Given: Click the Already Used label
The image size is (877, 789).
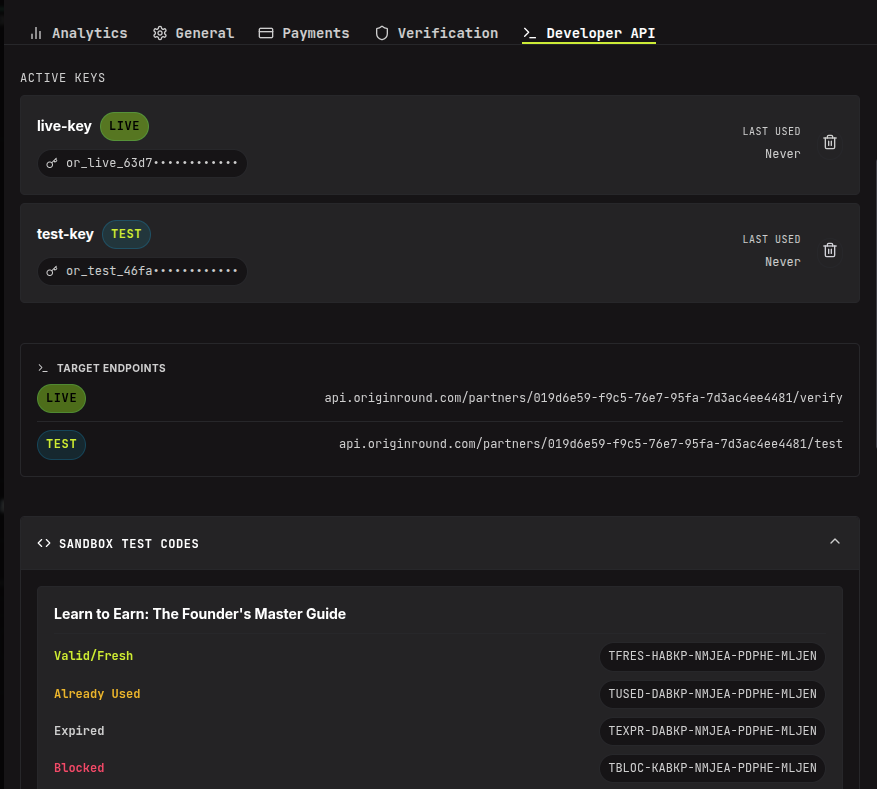Looking at the screenshot, I should [97, 694].
